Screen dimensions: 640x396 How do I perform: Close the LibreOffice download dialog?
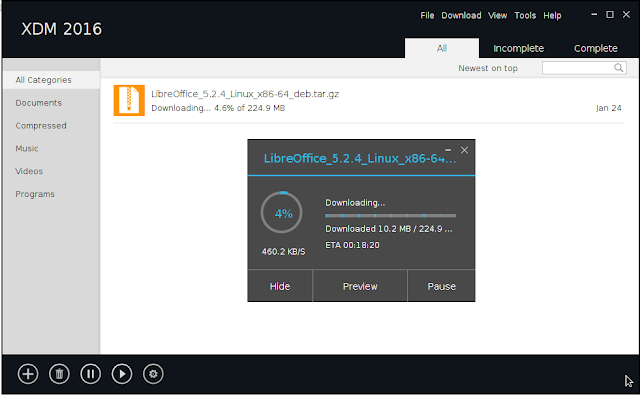[x=464, y=150]
